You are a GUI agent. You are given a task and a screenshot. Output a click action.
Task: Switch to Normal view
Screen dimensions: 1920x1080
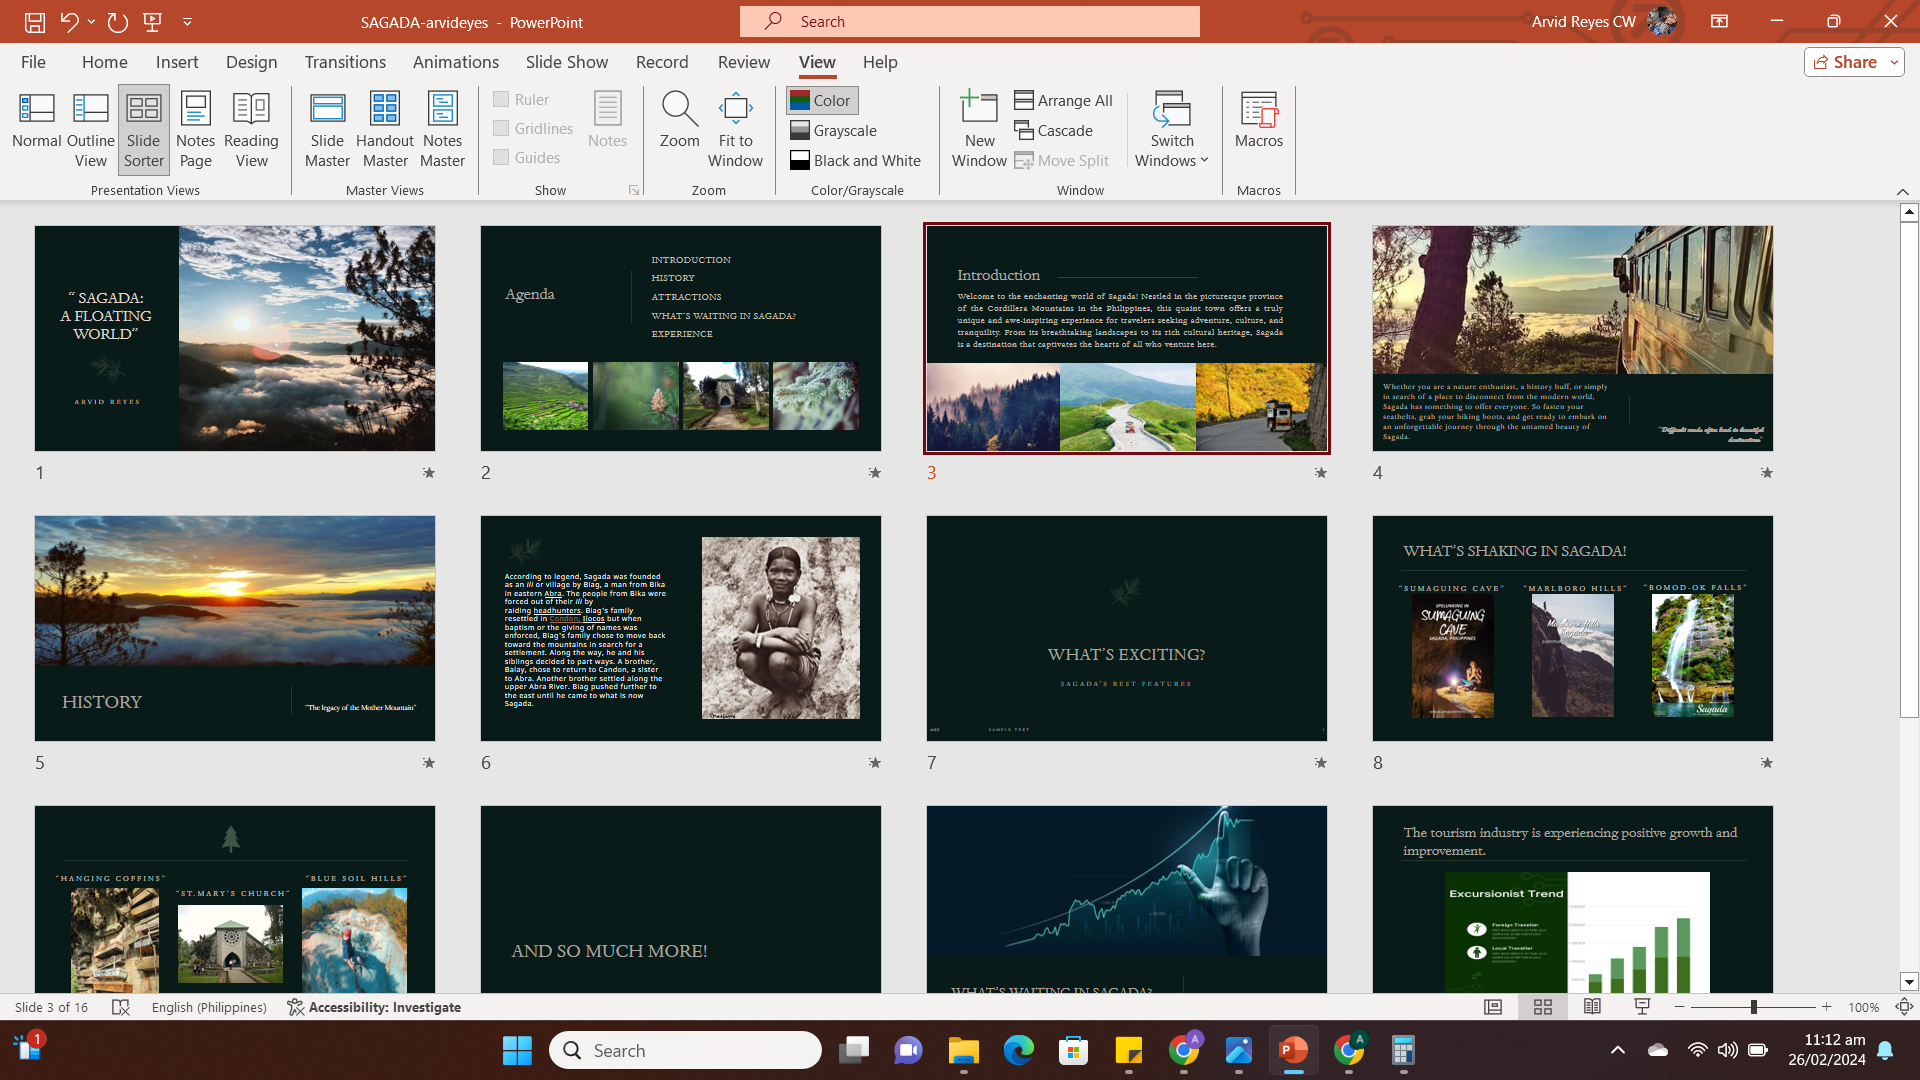point(37,130)
